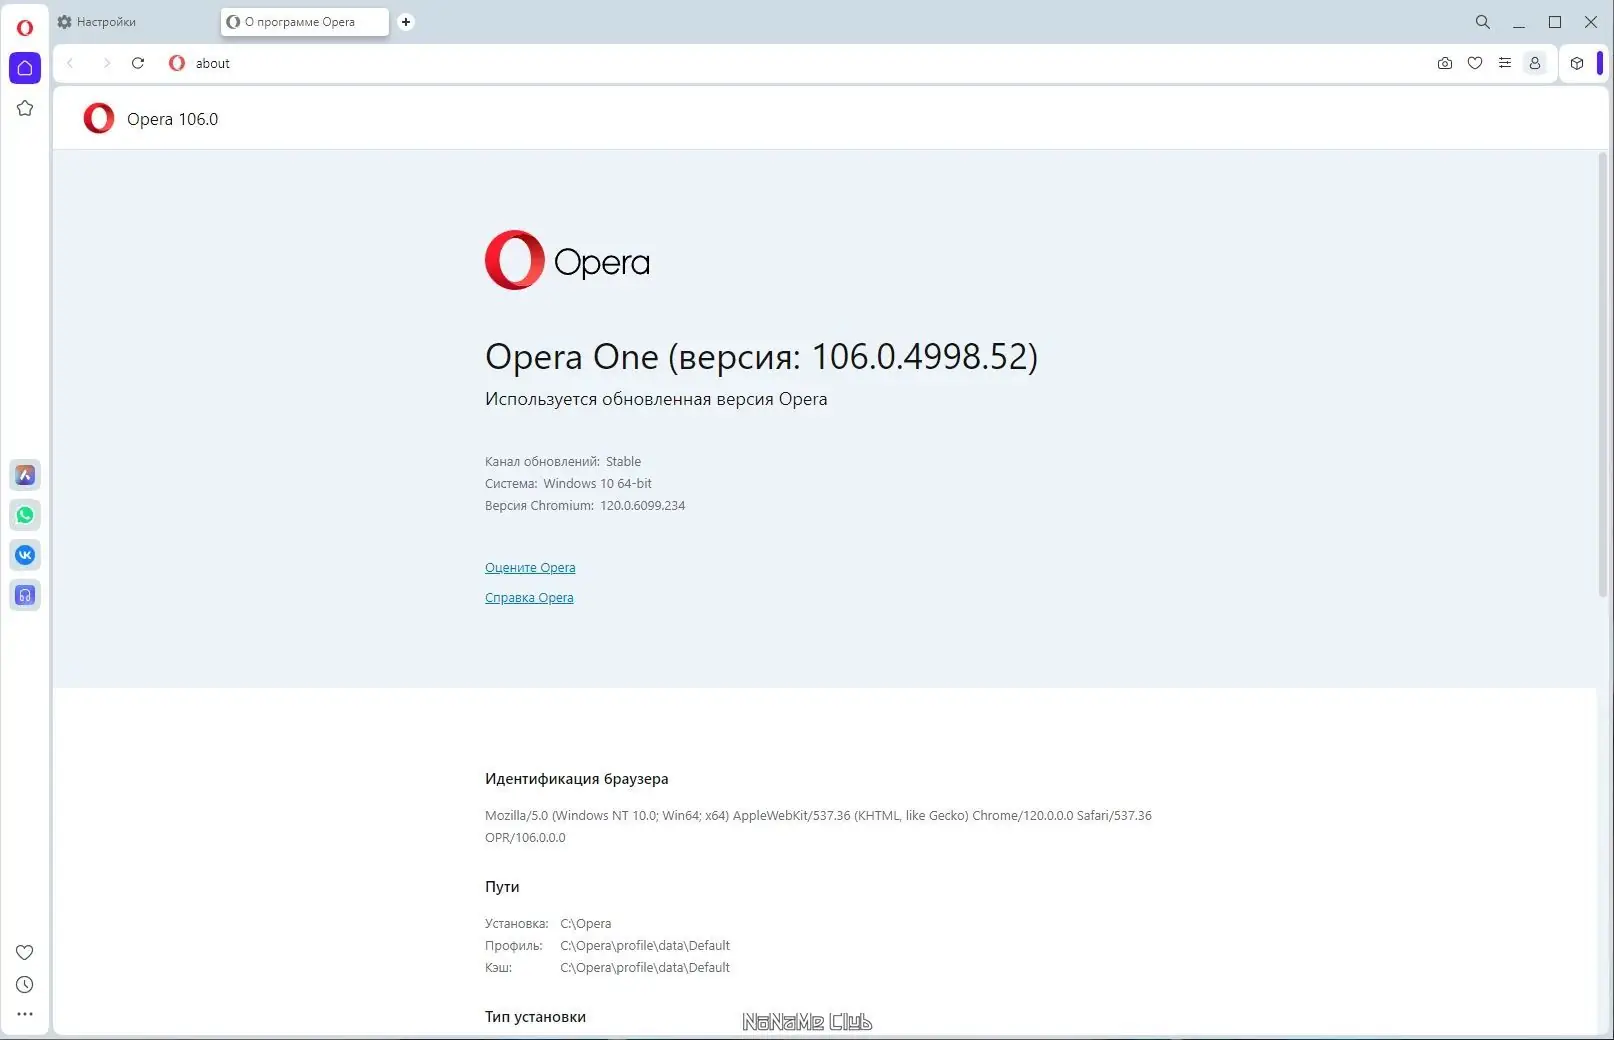Open the Справка Opera help link
Viewport: 1614px width, 1040px height.
529,597
